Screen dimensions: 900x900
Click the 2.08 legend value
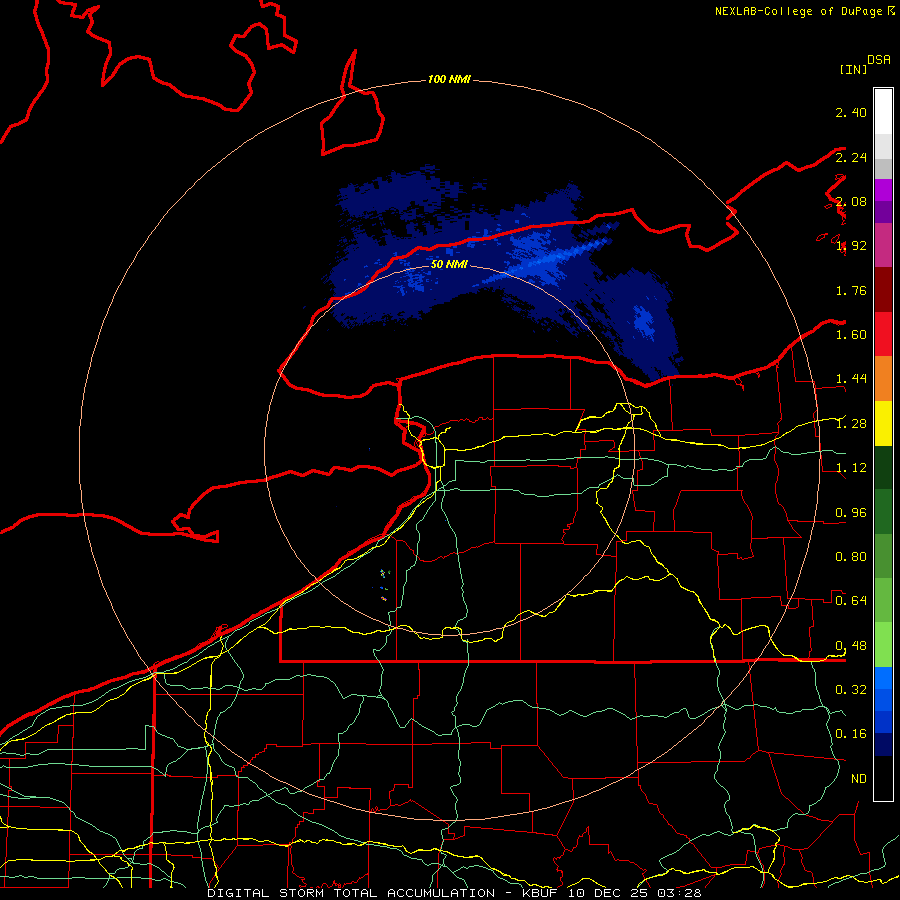click(851, 201)
